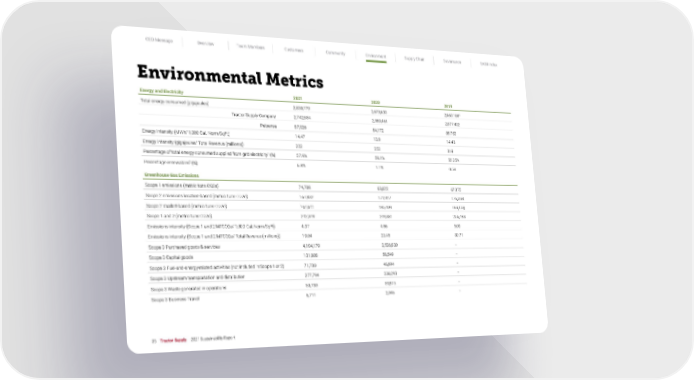Go to the Customers tab

coord(294,50)
